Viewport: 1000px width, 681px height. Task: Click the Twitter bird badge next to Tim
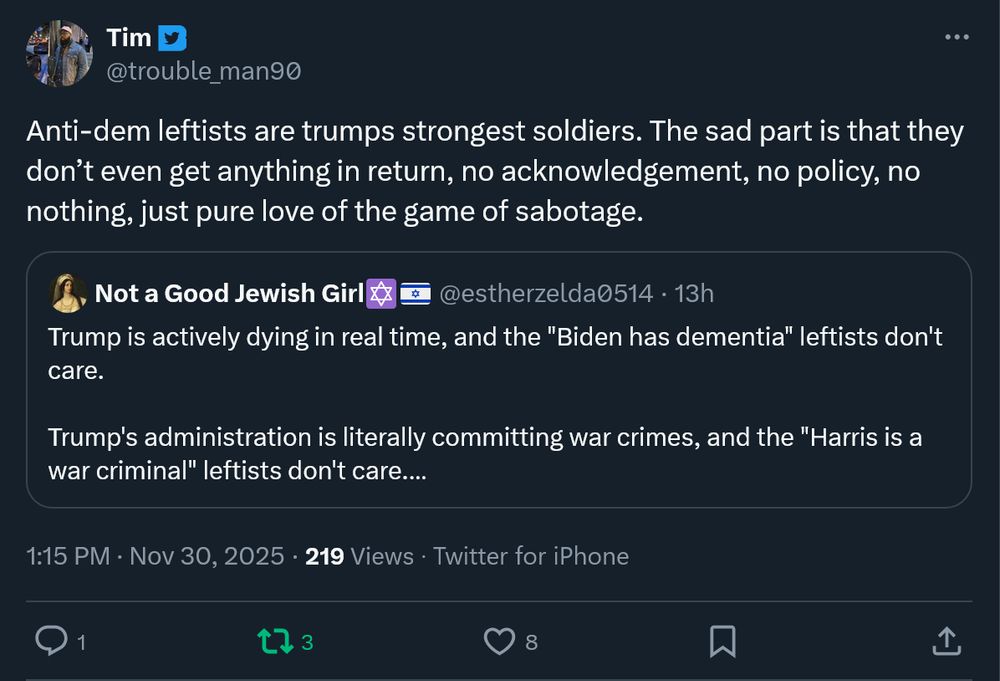(173, 37)
